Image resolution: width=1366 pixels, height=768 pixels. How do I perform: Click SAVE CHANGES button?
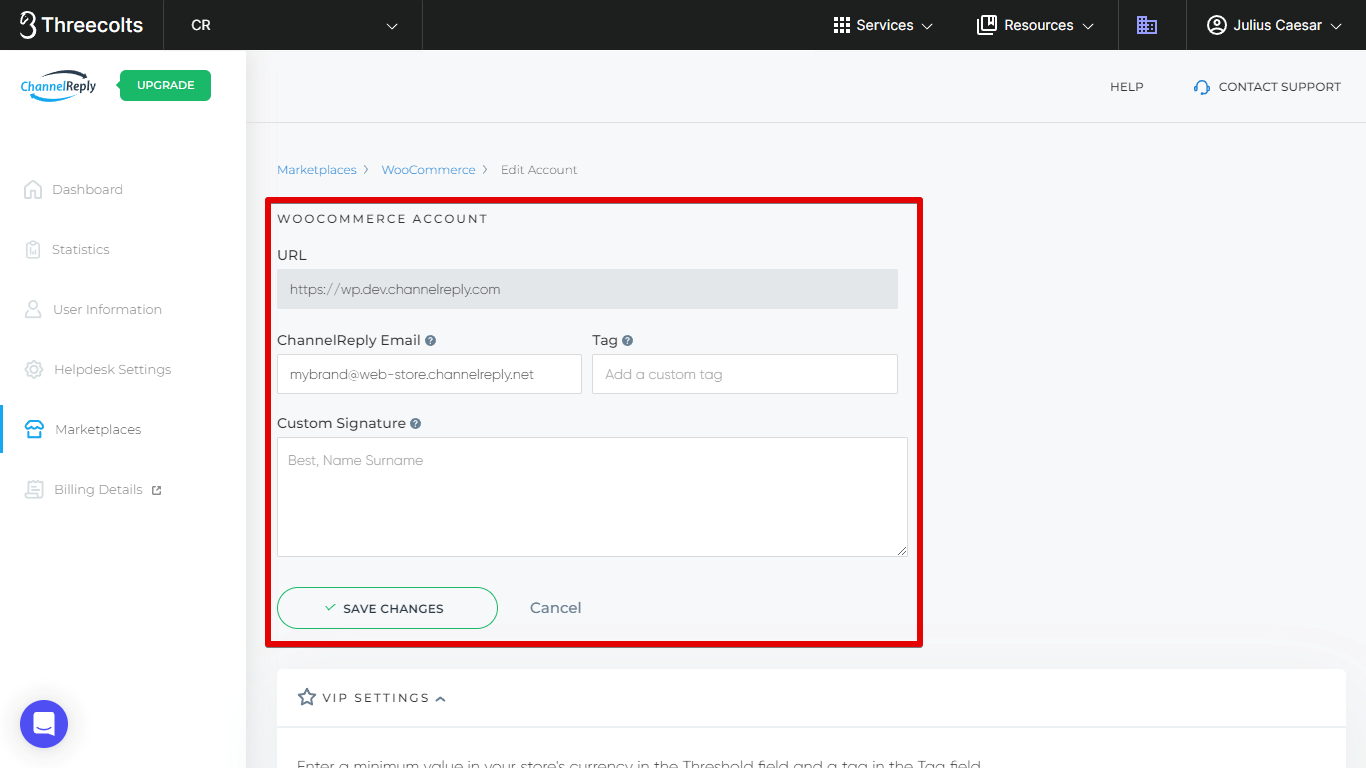click(x=387, y=608)
